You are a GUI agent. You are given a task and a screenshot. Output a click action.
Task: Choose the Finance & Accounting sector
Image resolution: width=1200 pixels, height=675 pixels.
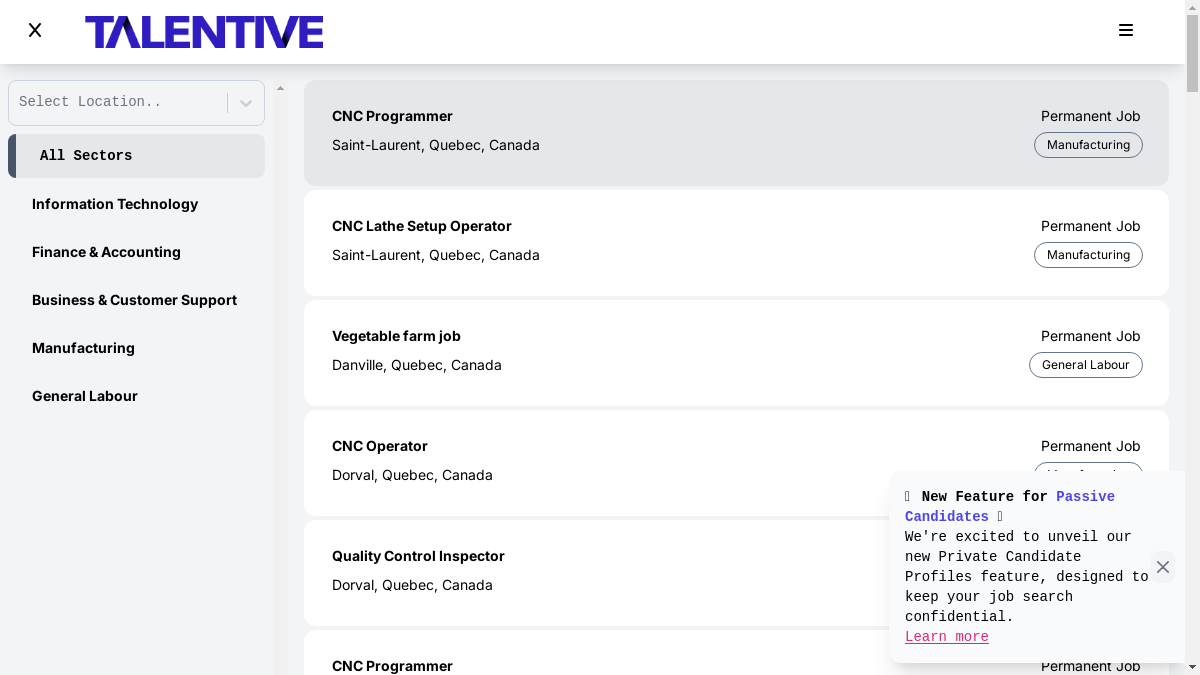point(106,252)
